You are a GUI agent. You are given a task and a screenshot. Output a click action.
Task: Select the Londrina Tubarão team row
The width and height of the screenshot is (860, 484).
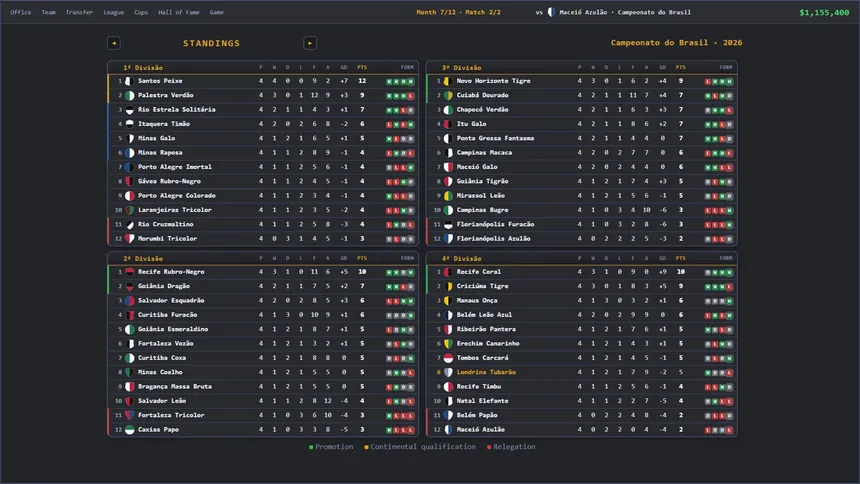point(581,372)
